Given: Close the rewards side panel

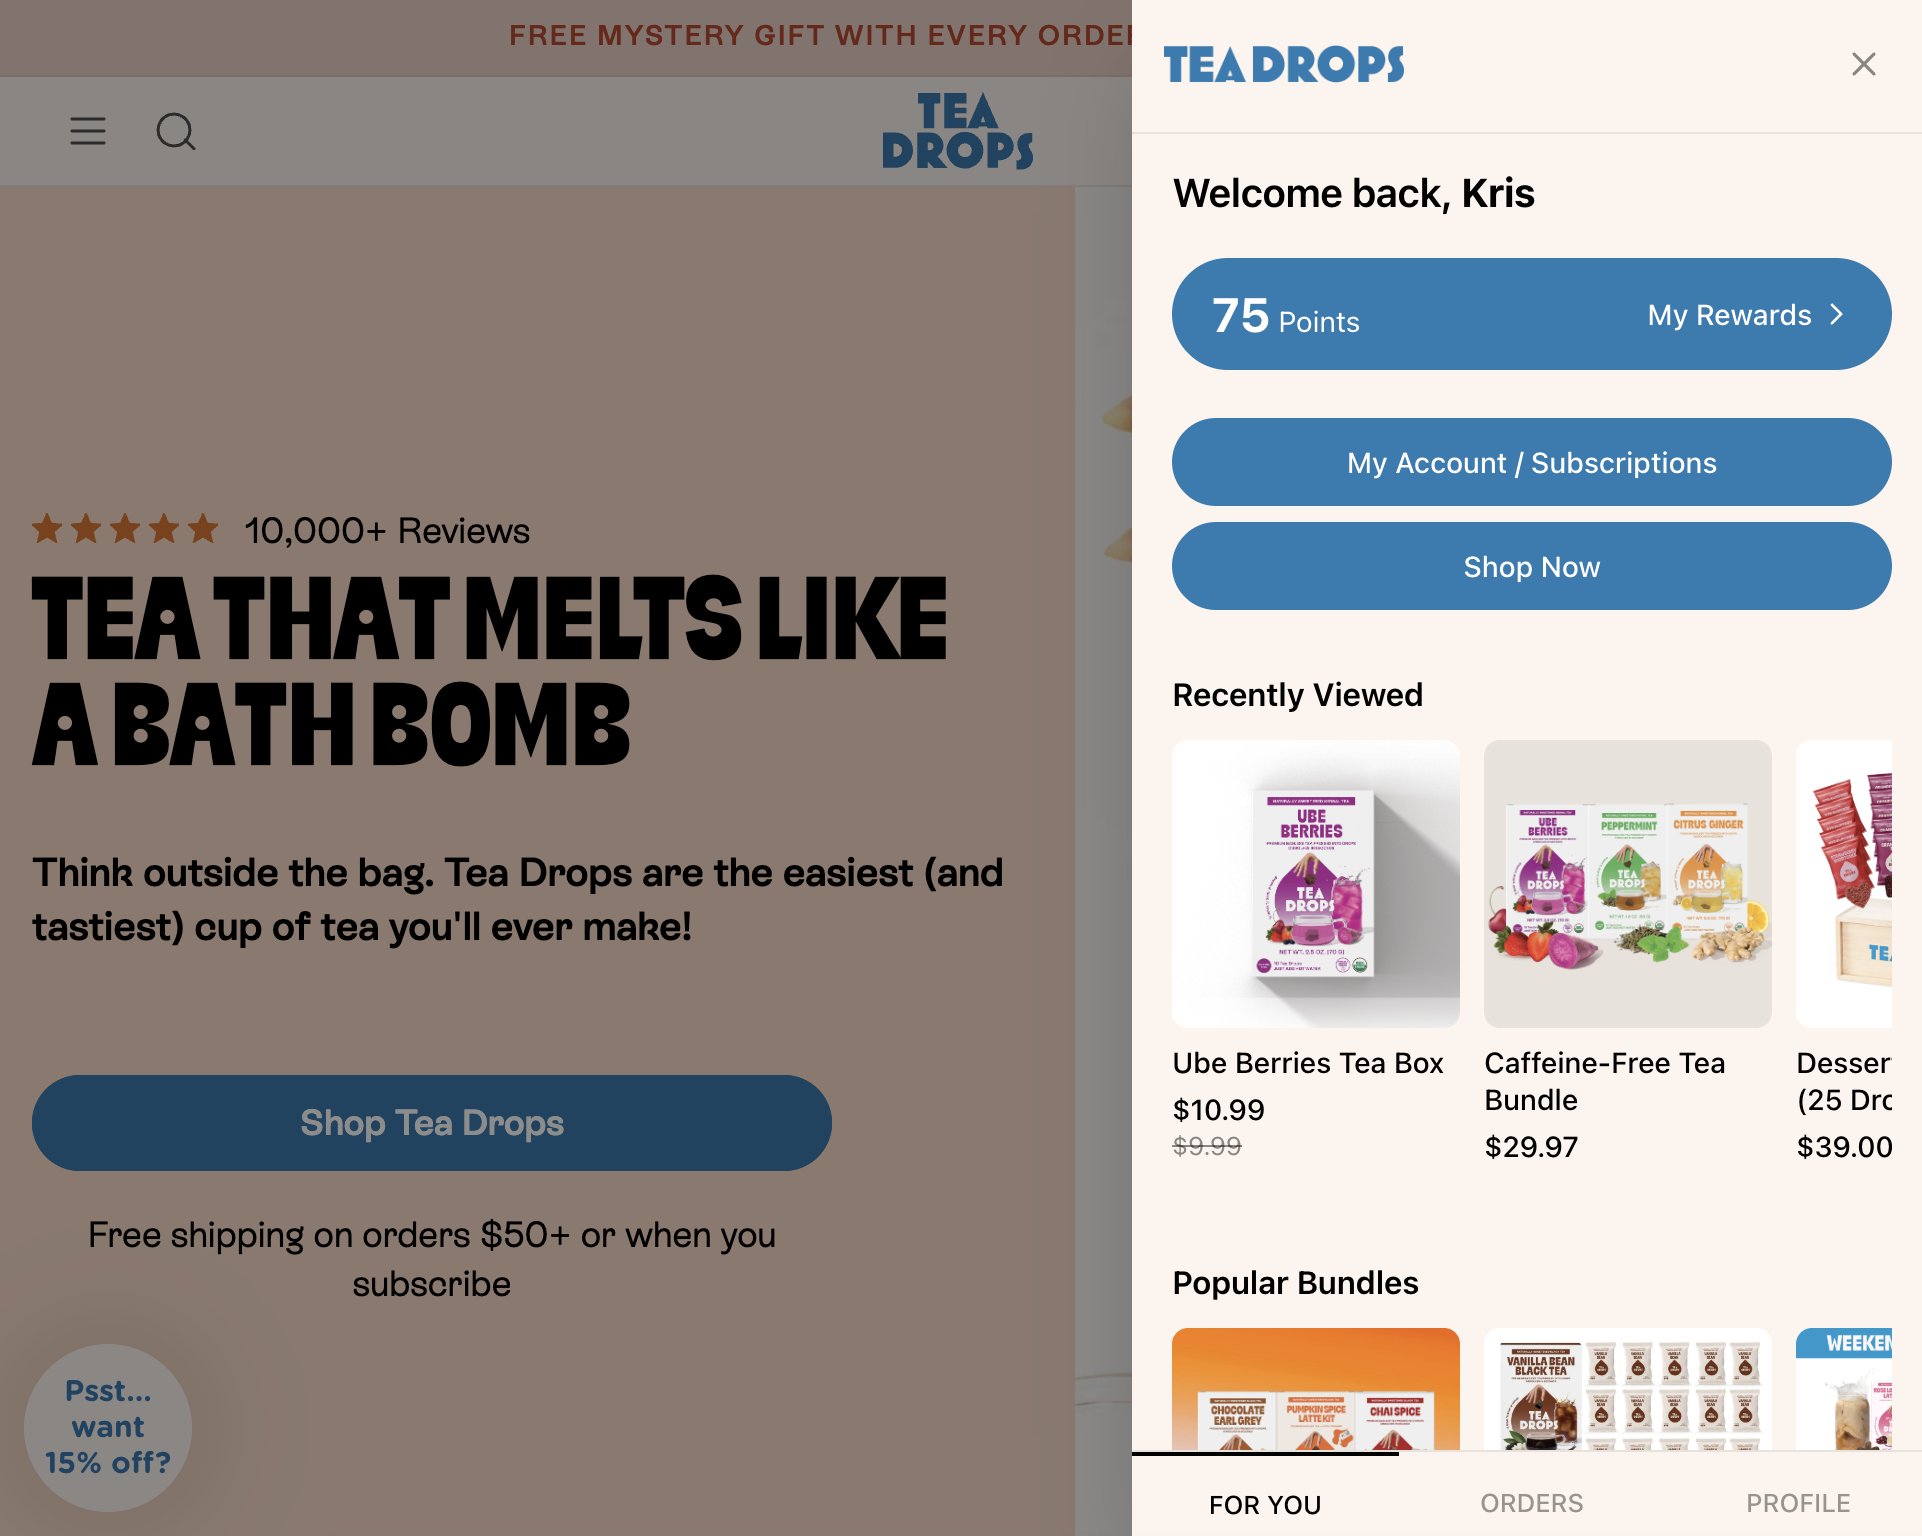Looking at the screenshot, I should 1863,65.
